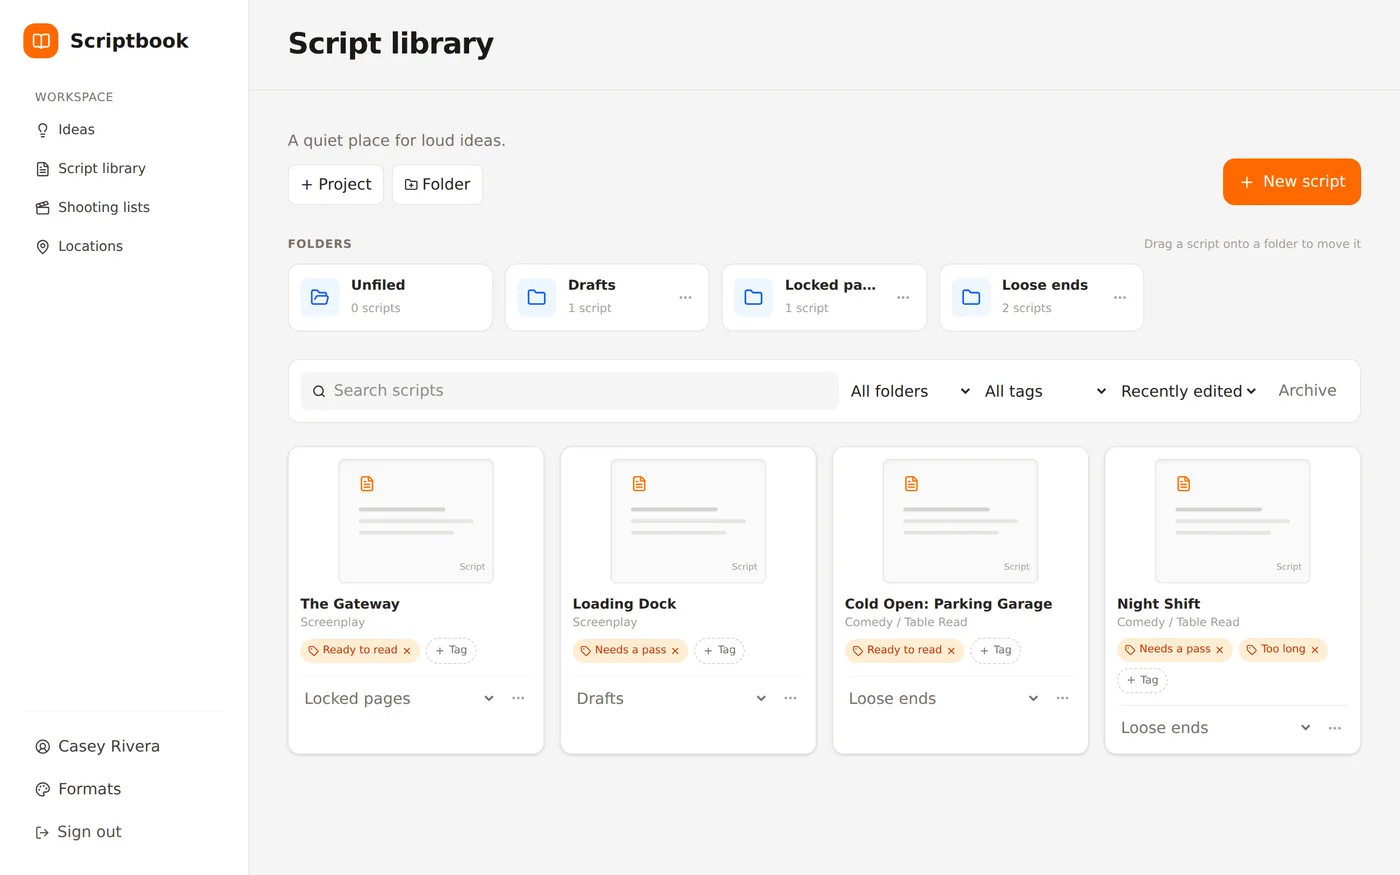The height and width of the screenshot is (875, 1400).
Task: Open Night Shift card more options
Action: tap(1335, 728)
